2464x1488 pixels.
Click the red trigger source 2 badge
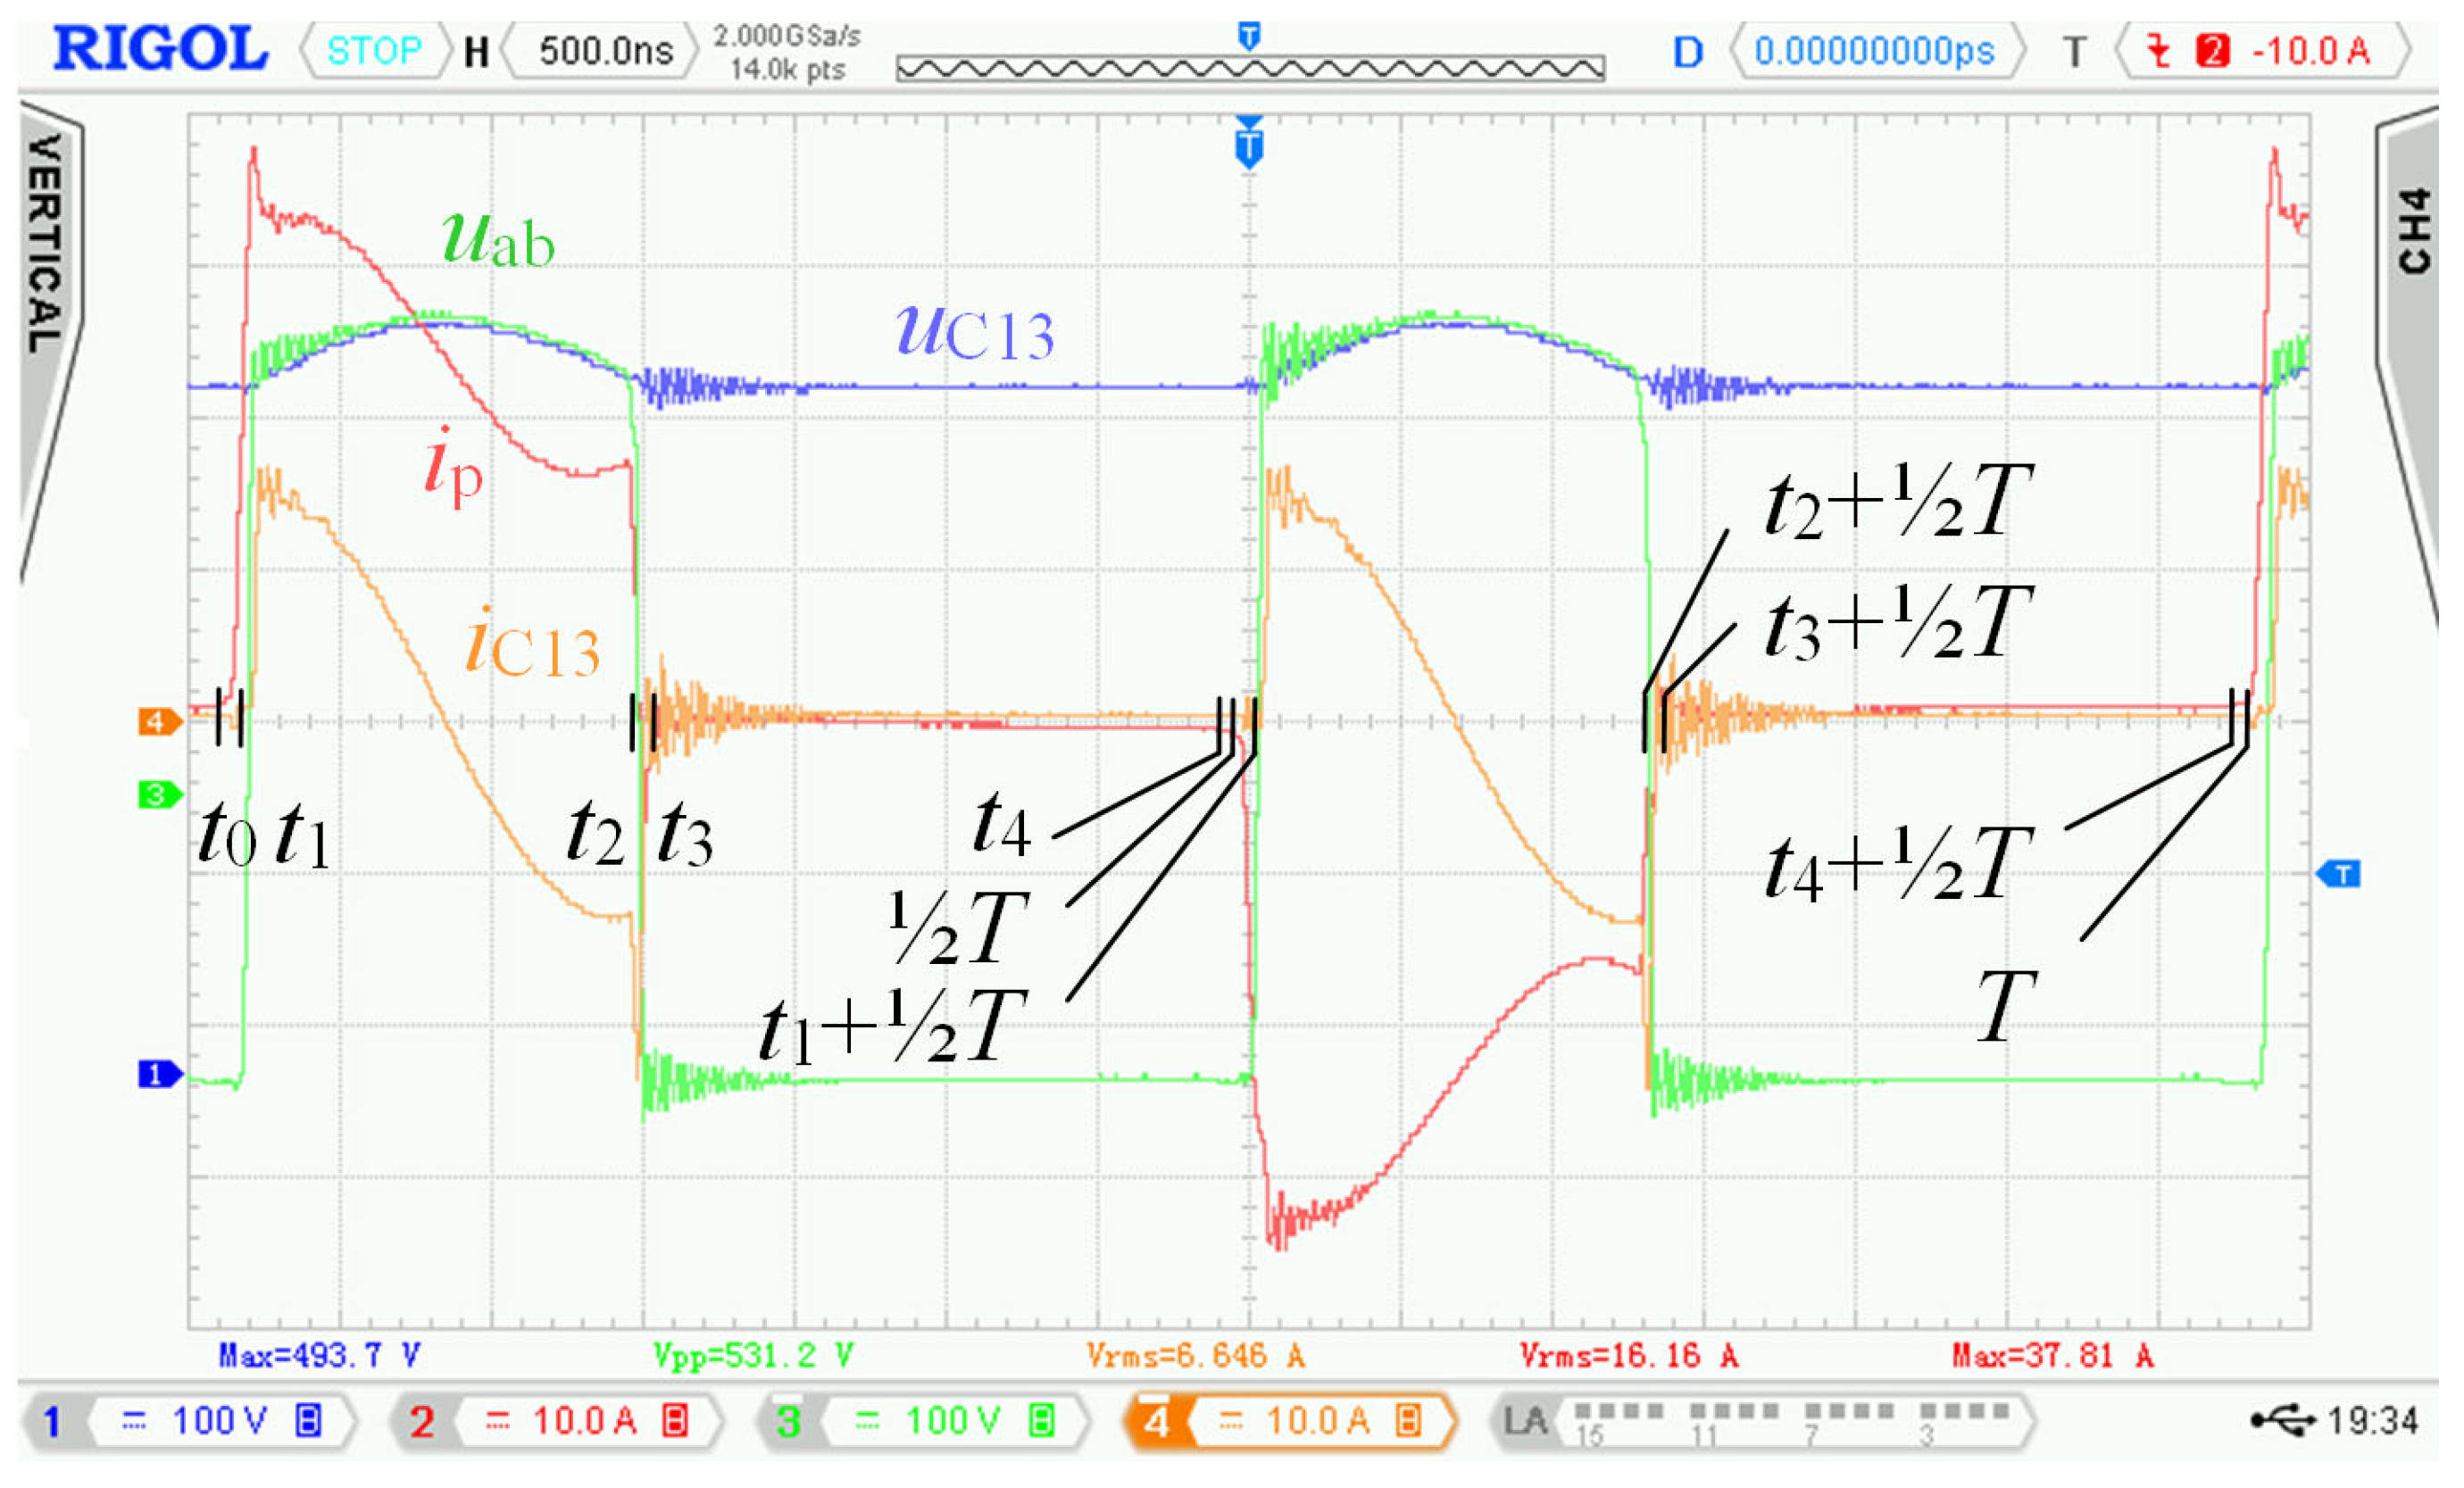click(2213, 51)
